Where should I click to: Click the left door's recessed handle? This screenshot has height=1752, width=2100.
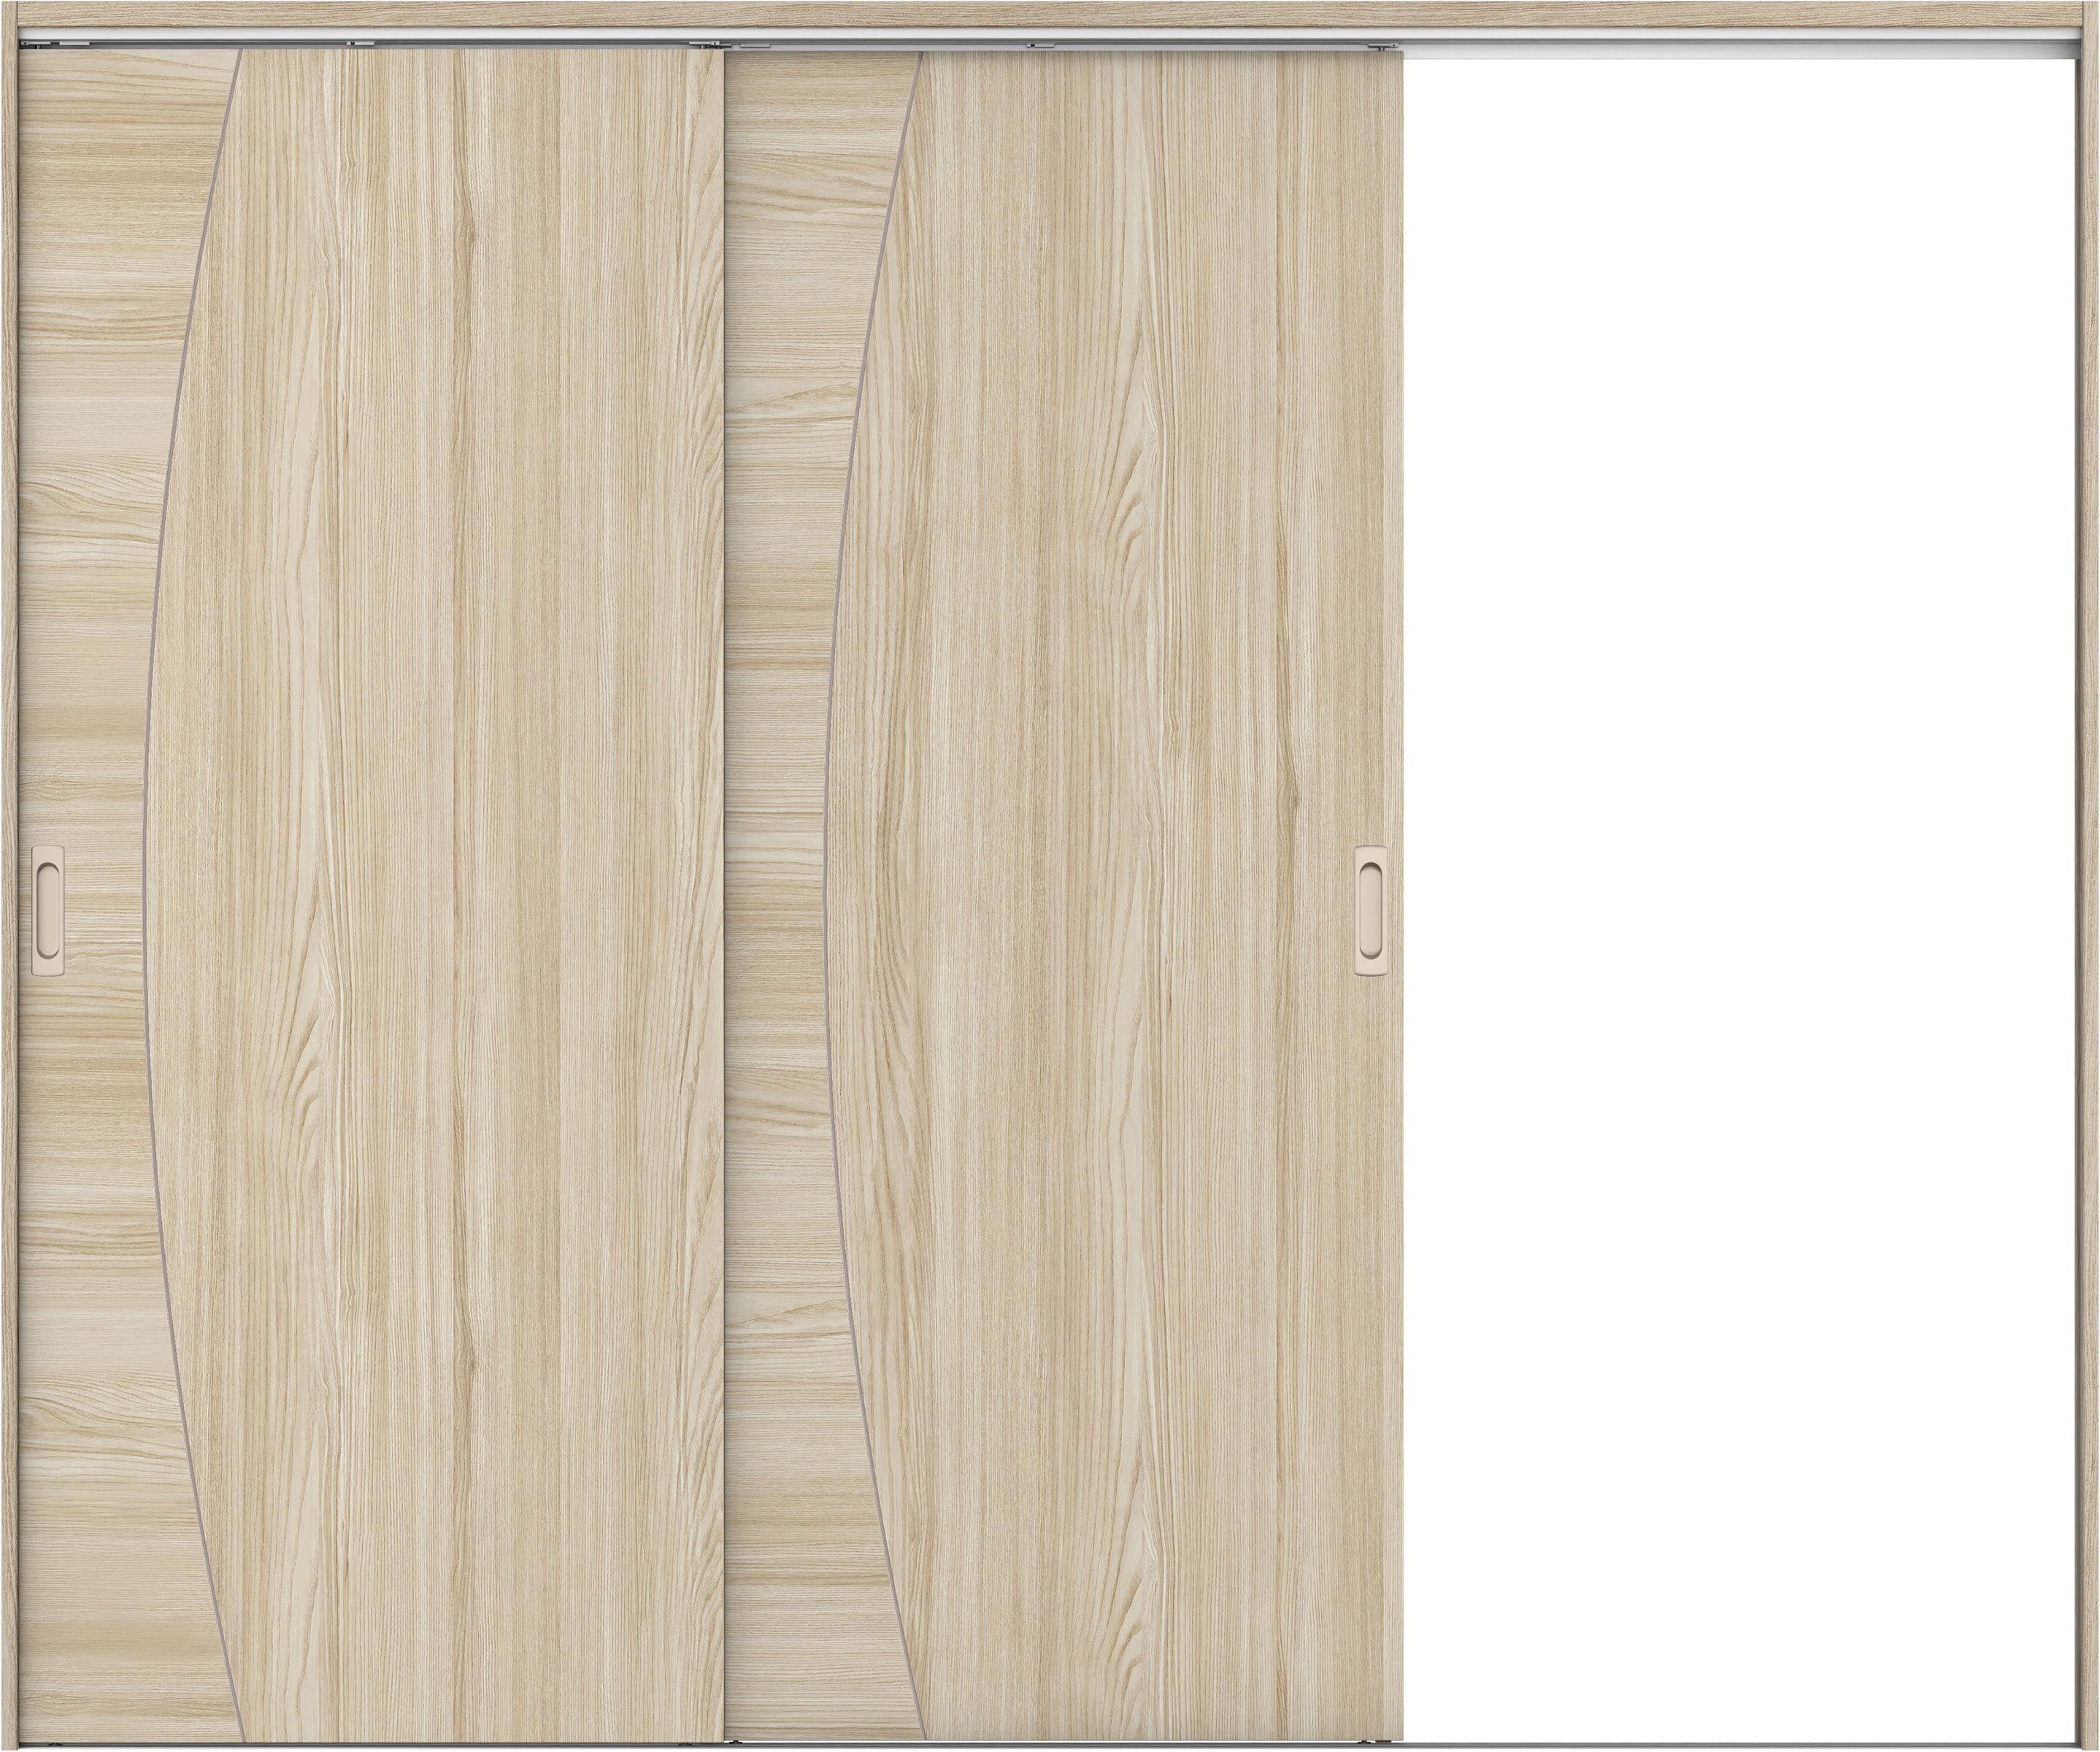pyautogui.click(x=48, y=912)
